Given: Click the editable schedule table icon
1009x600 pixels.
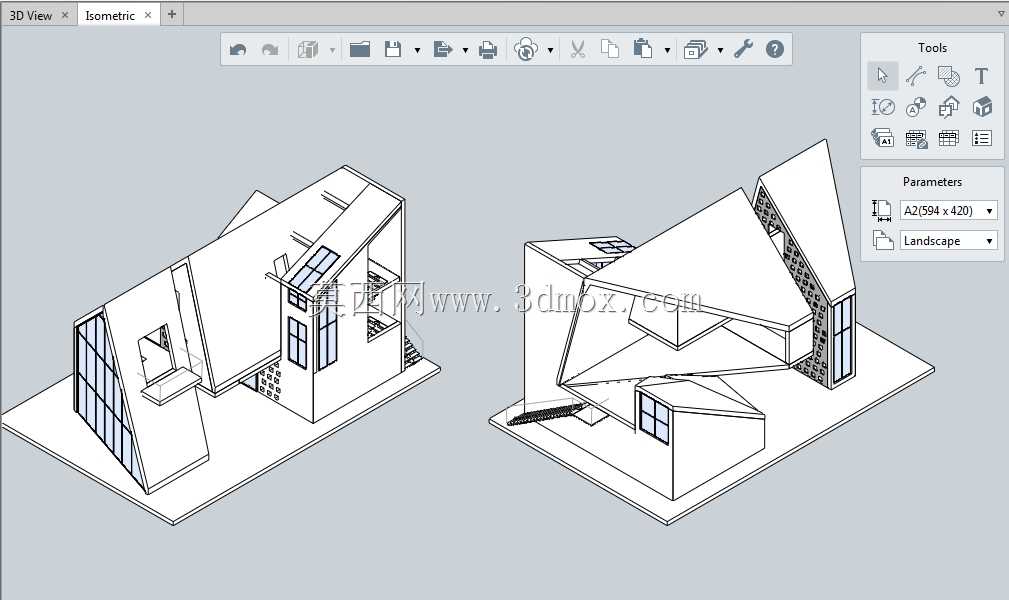Looking at the screenshot, I should [x=916, y=138].
